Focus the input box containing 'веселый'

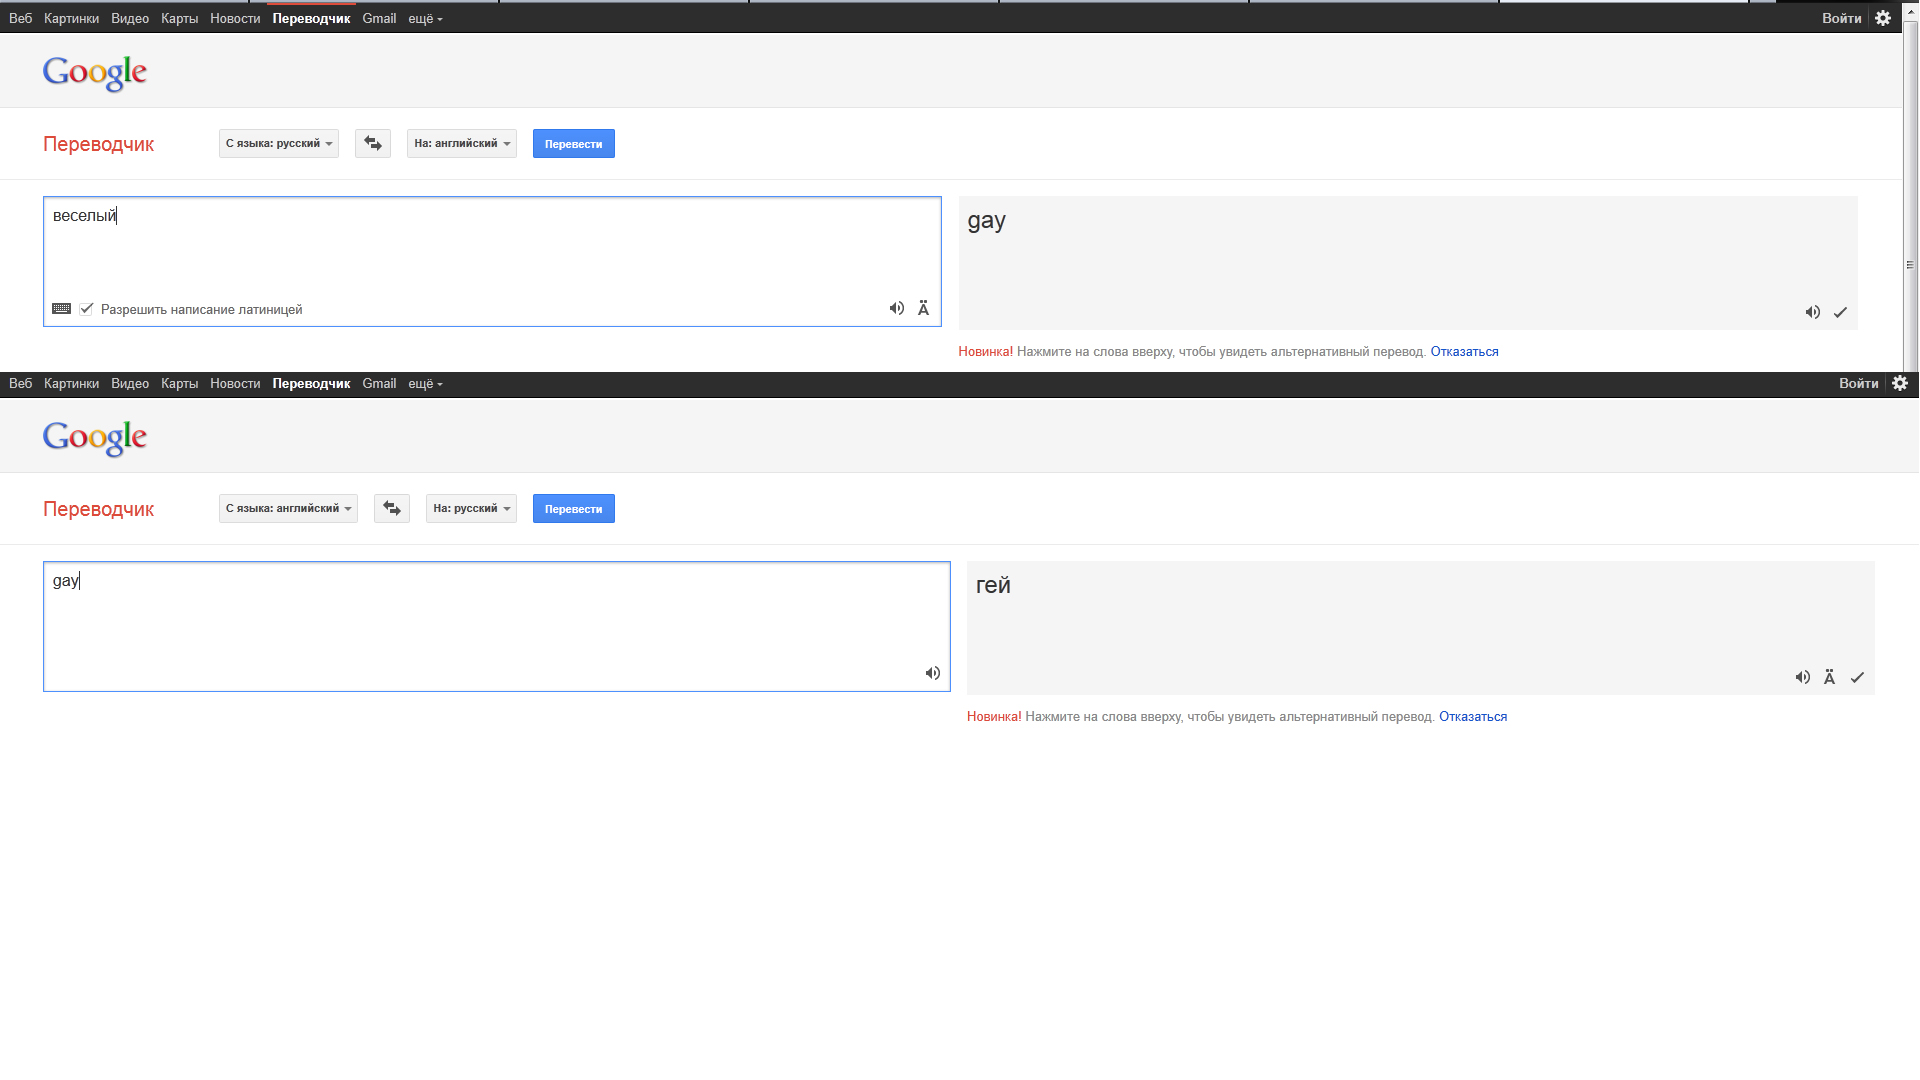[492, 261]
